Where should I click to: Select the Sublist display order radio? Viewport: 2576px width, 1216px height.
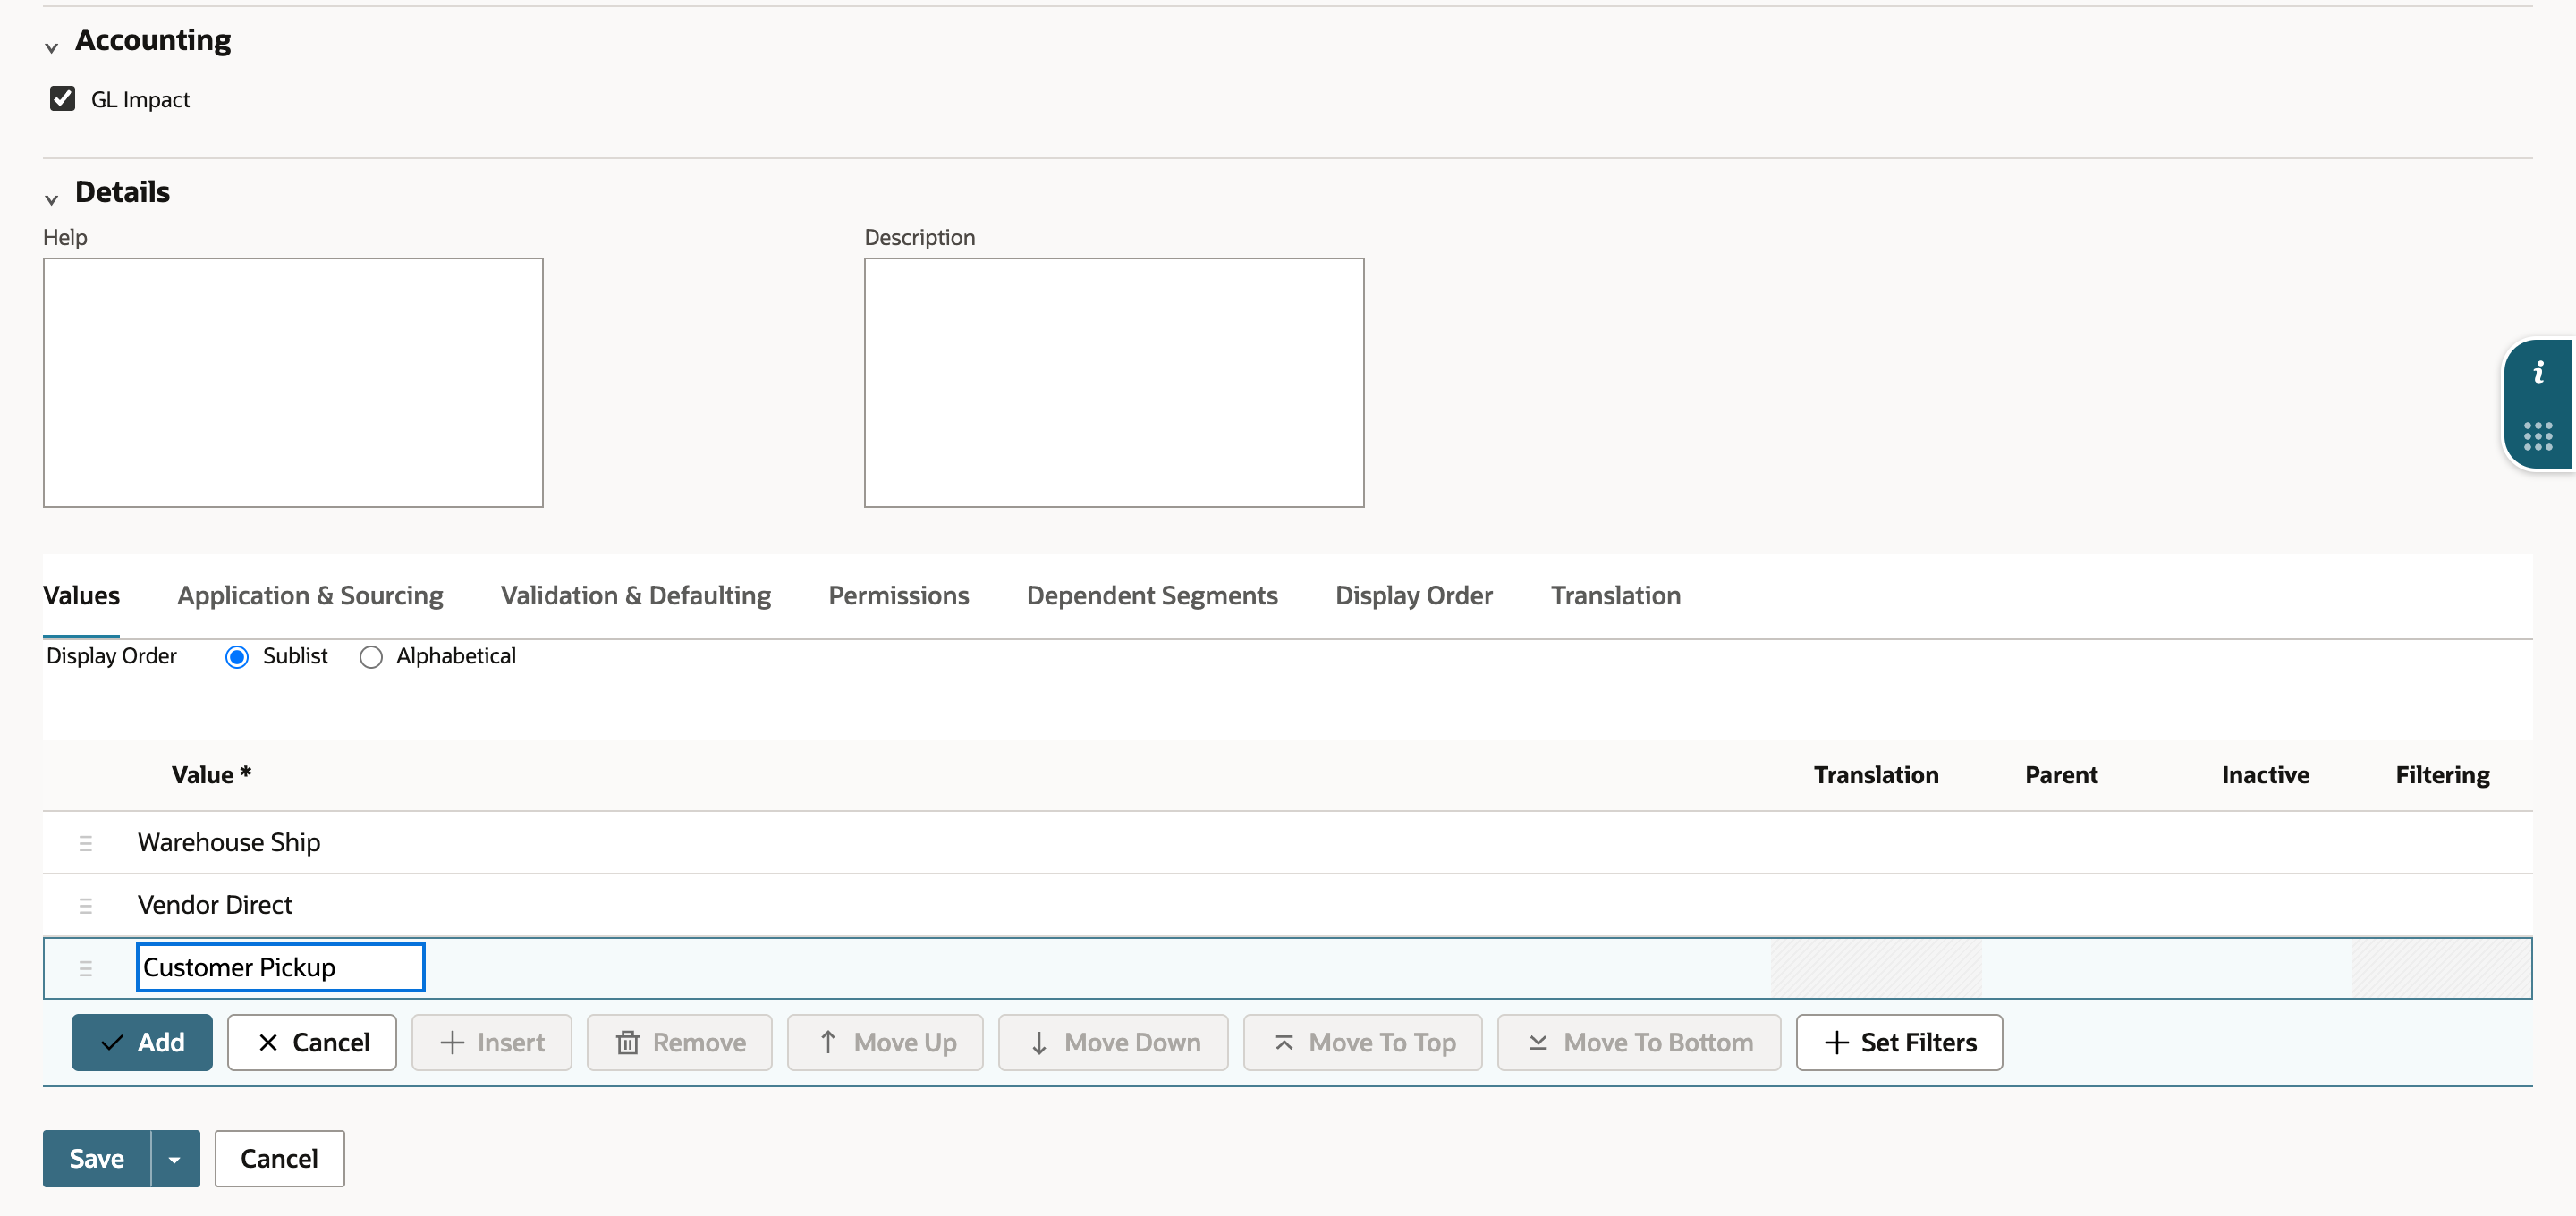[x=237, y=657]
